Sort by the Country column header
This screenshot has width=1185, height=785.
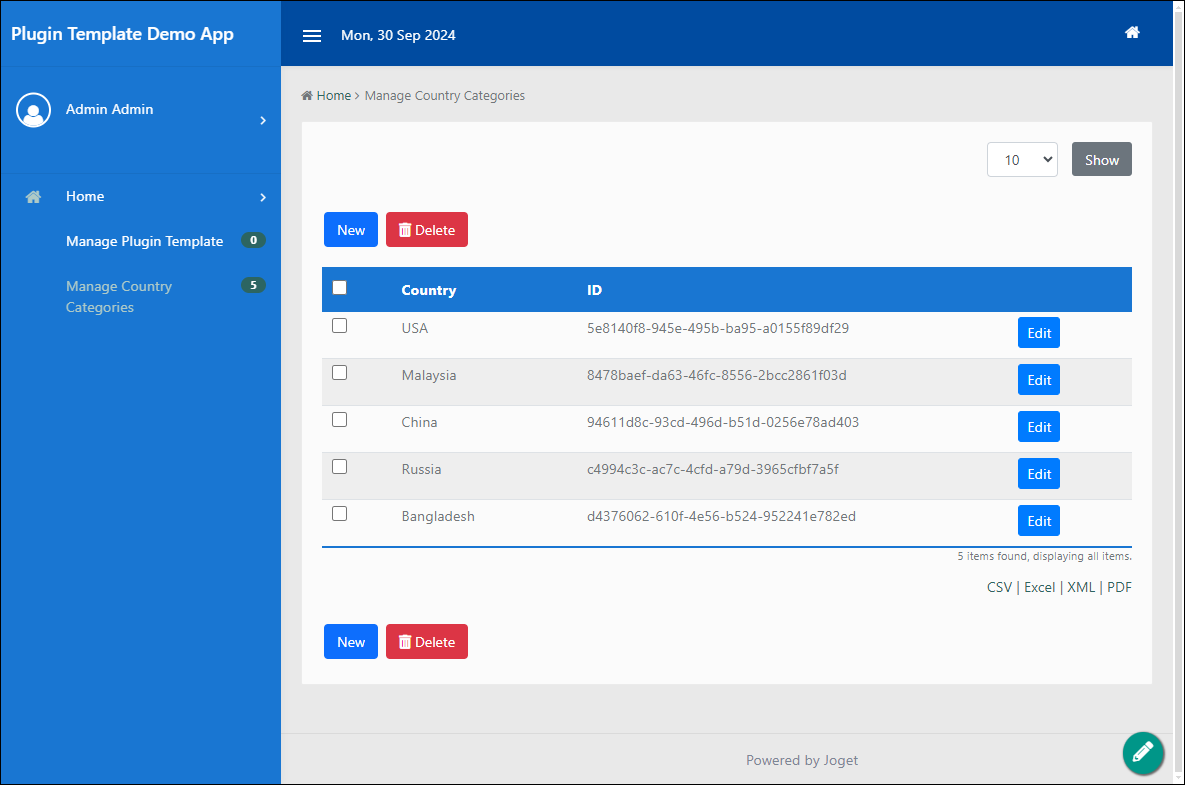429,290
